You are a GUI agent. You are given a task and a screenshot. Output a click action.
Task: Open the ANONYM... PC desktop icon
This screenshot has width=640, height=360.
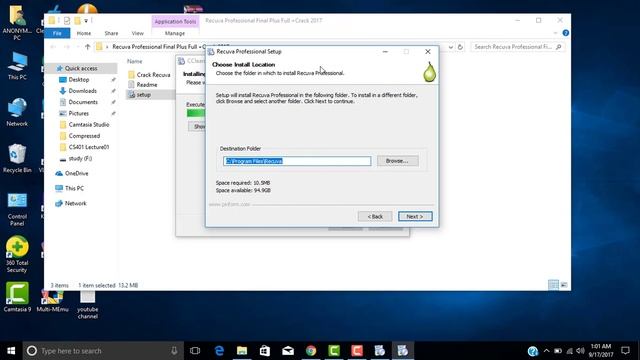point(17,22)
